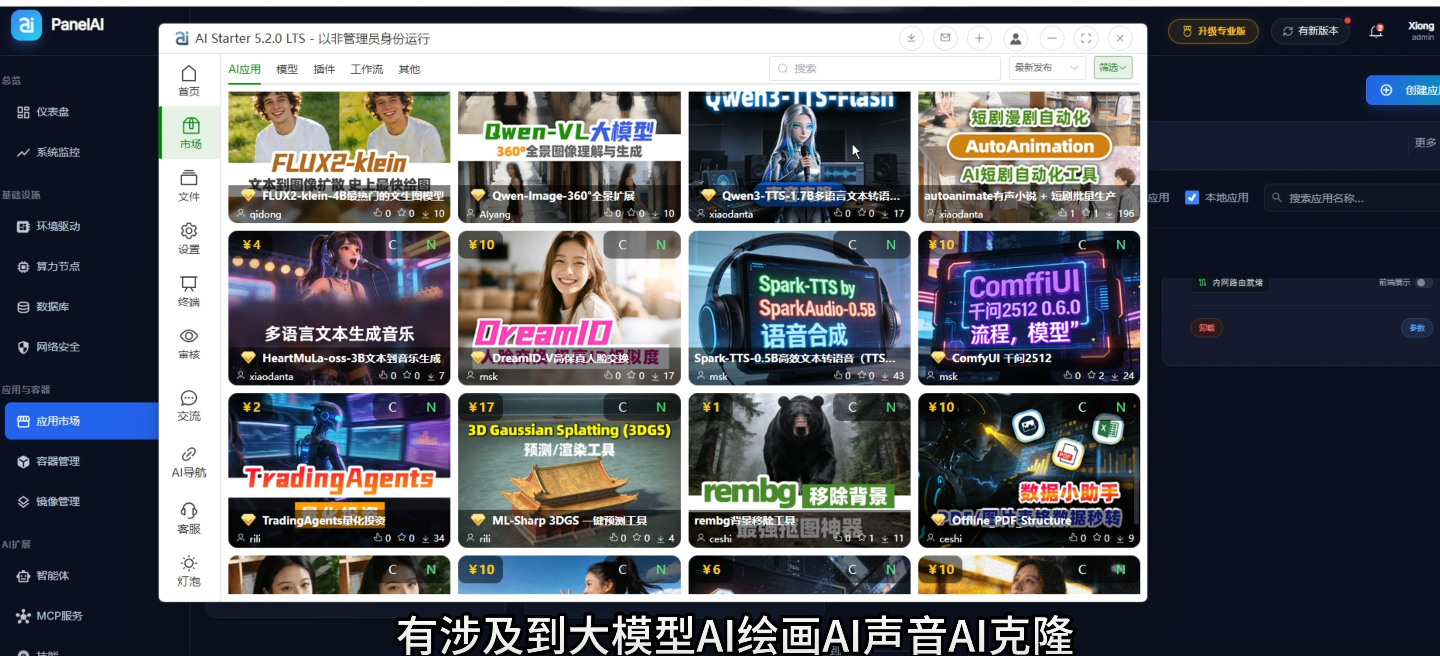The width and height of the screenshot is (1440, 656).
Task: Open the ML-Sharp 3DGS app card
Action: pyautogui.click(x=569, y=470)
